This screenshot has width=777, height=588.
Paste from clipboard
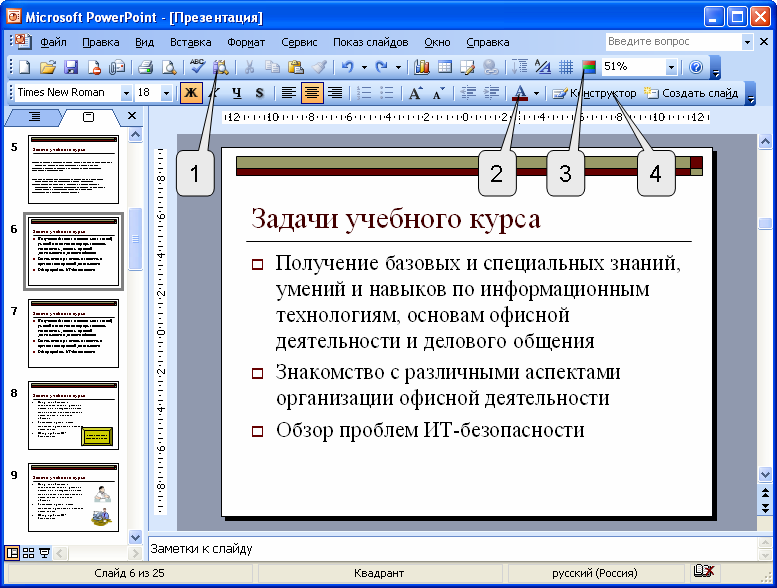pos(295,67)
